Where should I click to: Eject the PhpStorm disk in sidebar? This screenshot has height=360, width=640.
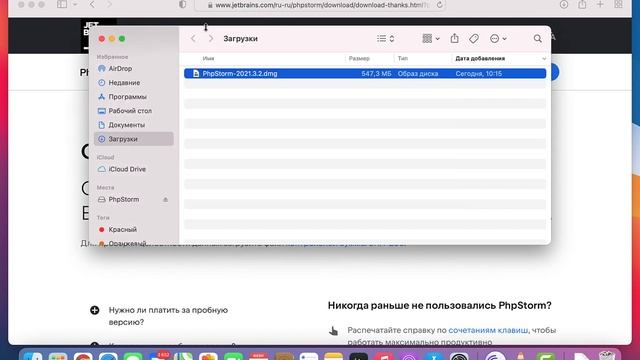click(x=165, y=200)
